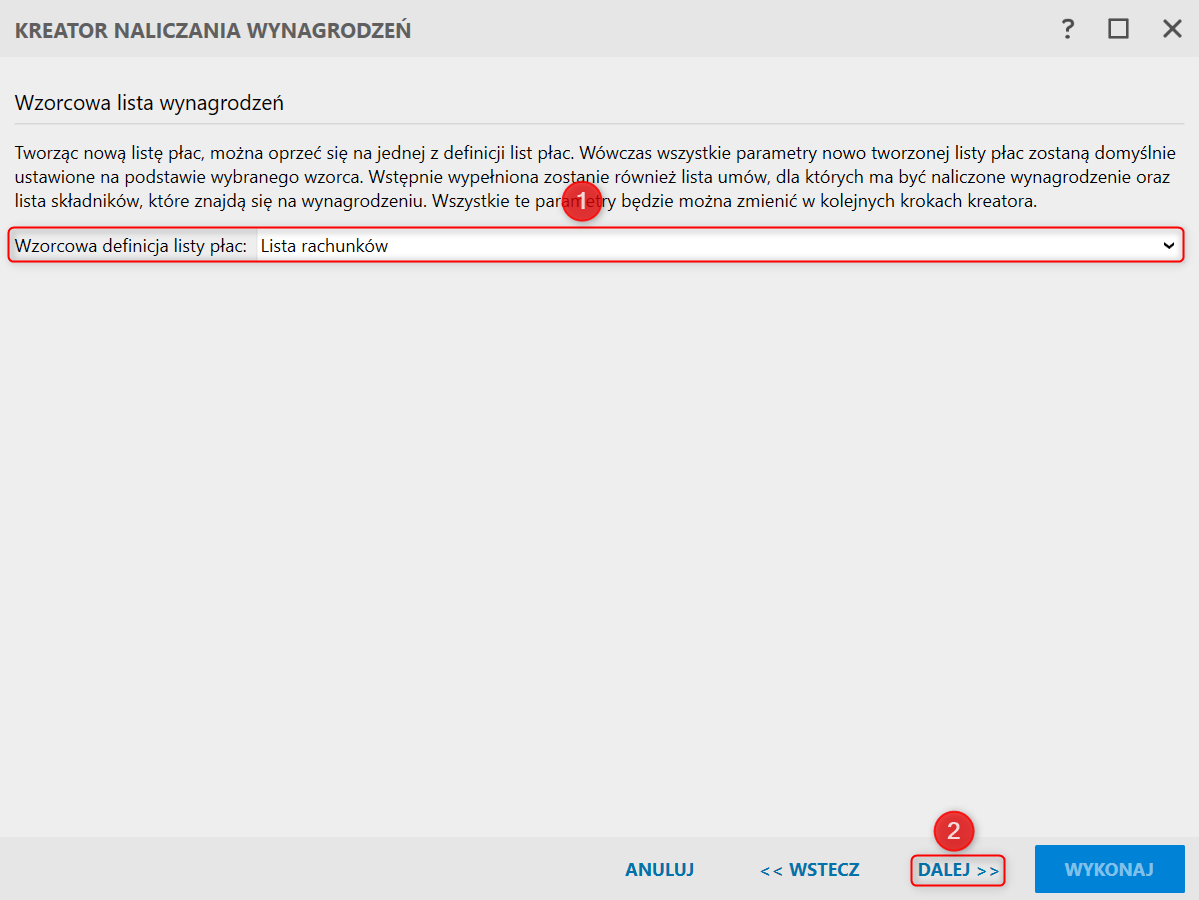Click the Lista rachunków value field
The image size is (1199, 900).
point(719,245)
